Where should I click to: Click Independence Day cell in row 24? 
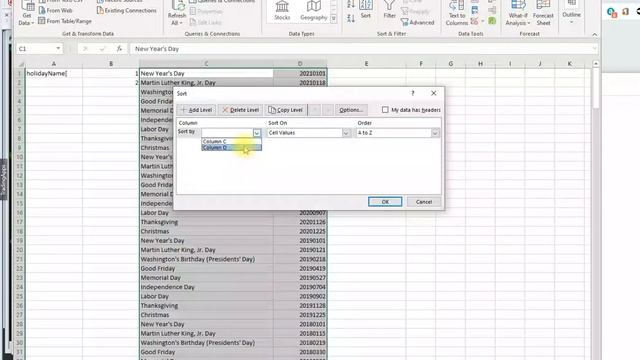tap(206, 287)
